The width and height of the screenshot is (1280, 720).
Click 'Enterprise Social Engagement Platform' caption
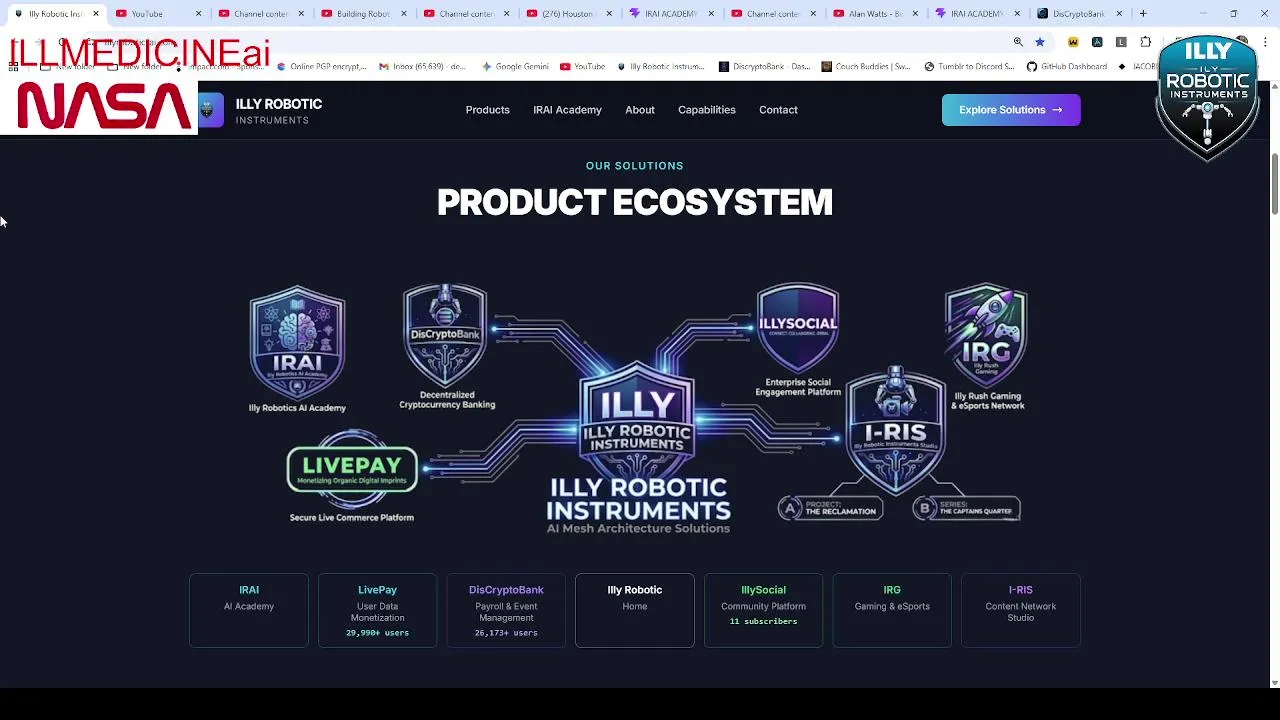798,388
